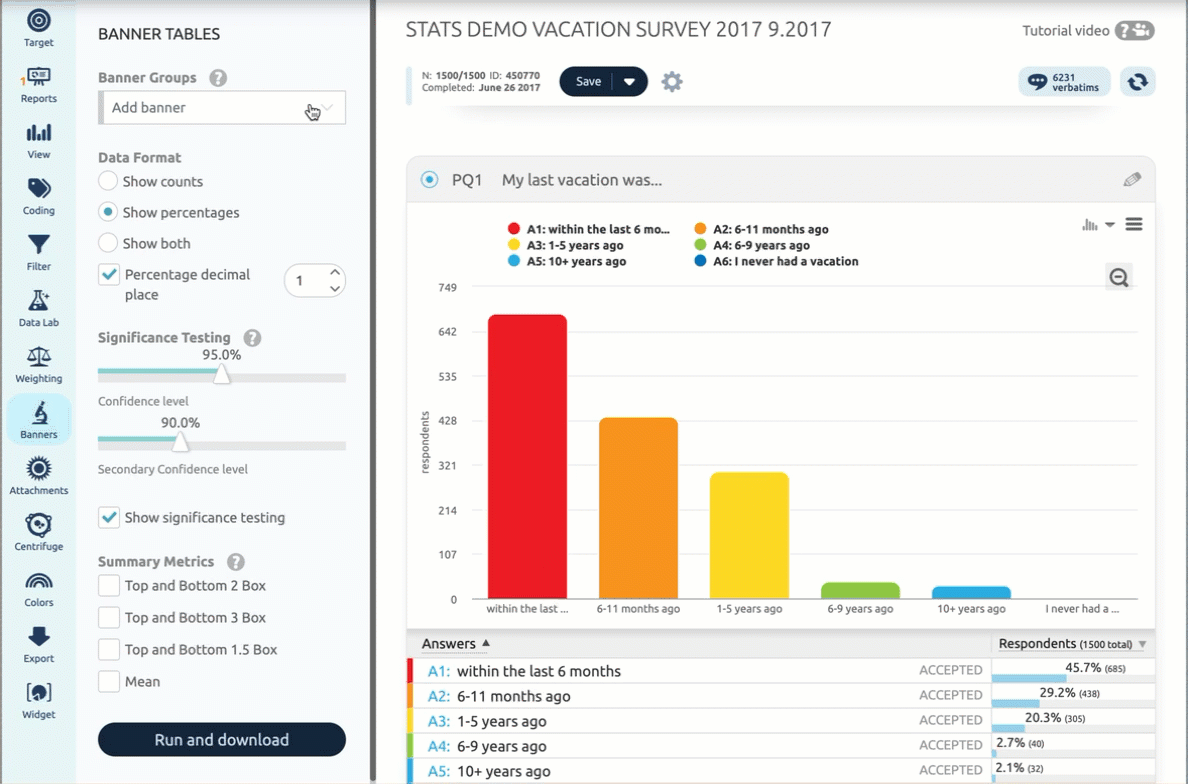Tick the Mean summary metric checkbox

(x=109, y=682)
